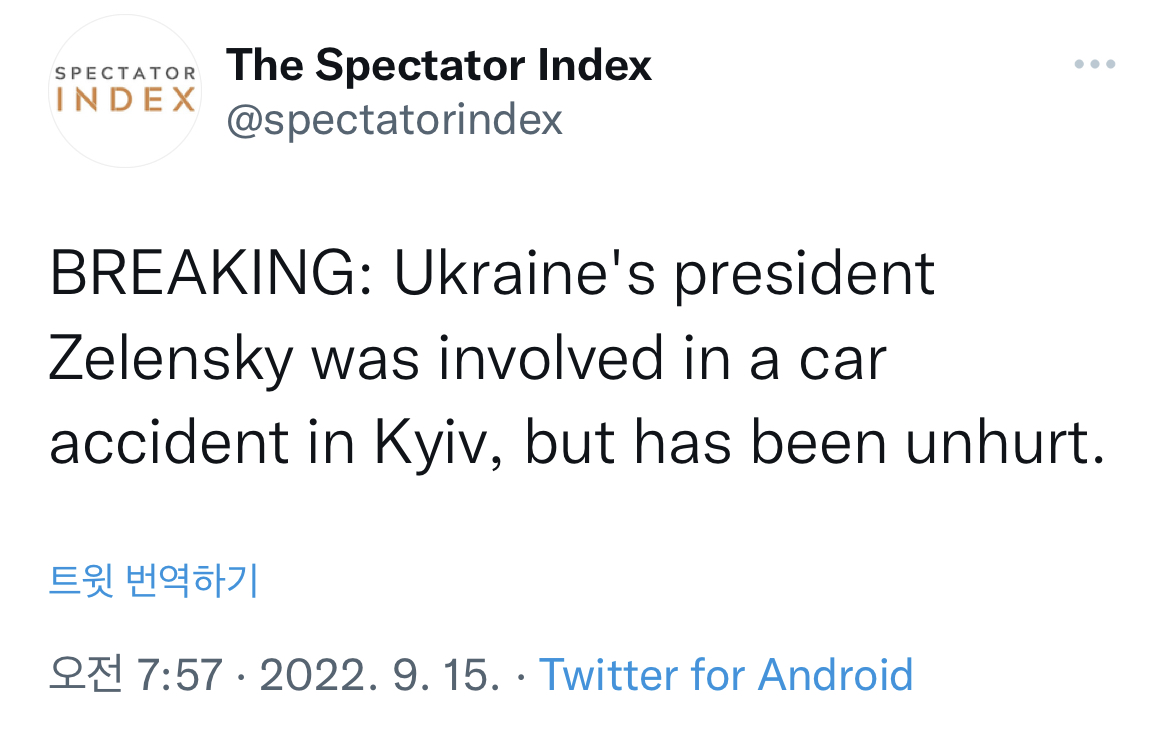Screen dimensions: 1170x736
Task: Click the word Ukraine's in the tweet
Action: (525, 275)
